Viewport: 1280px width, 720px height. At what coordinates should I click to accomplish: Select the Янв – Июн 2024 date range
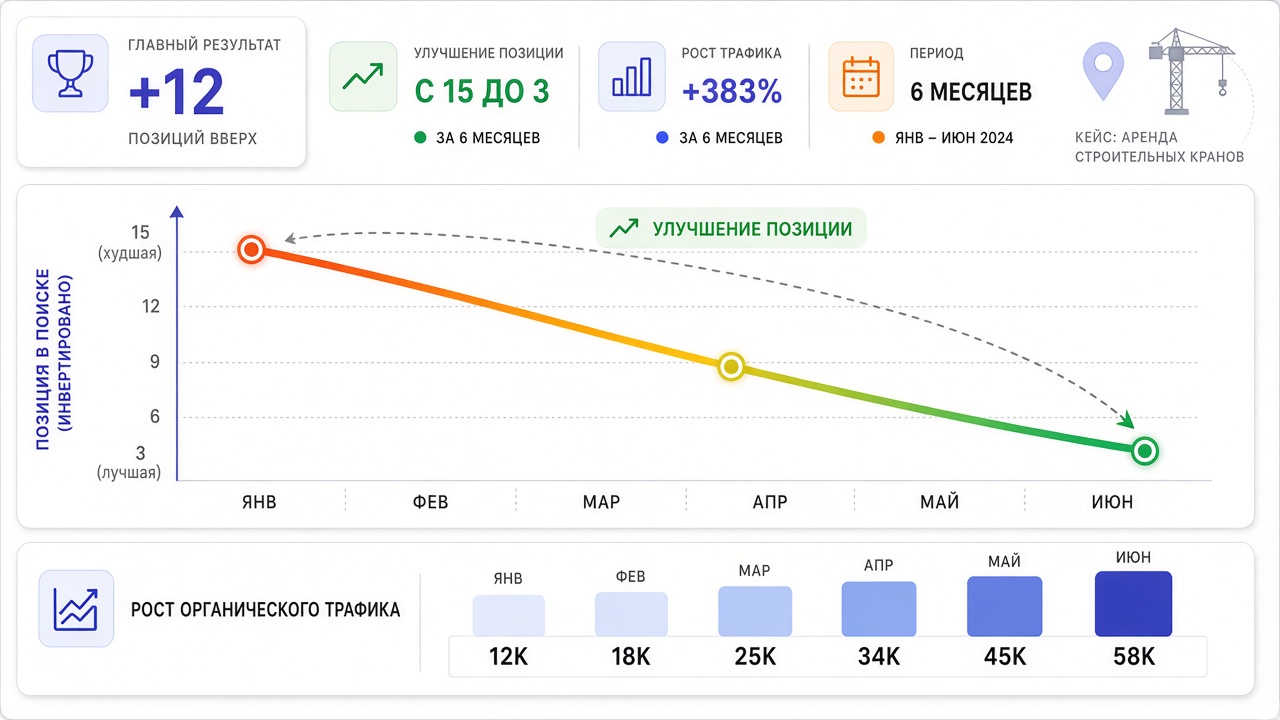(952, 138)
